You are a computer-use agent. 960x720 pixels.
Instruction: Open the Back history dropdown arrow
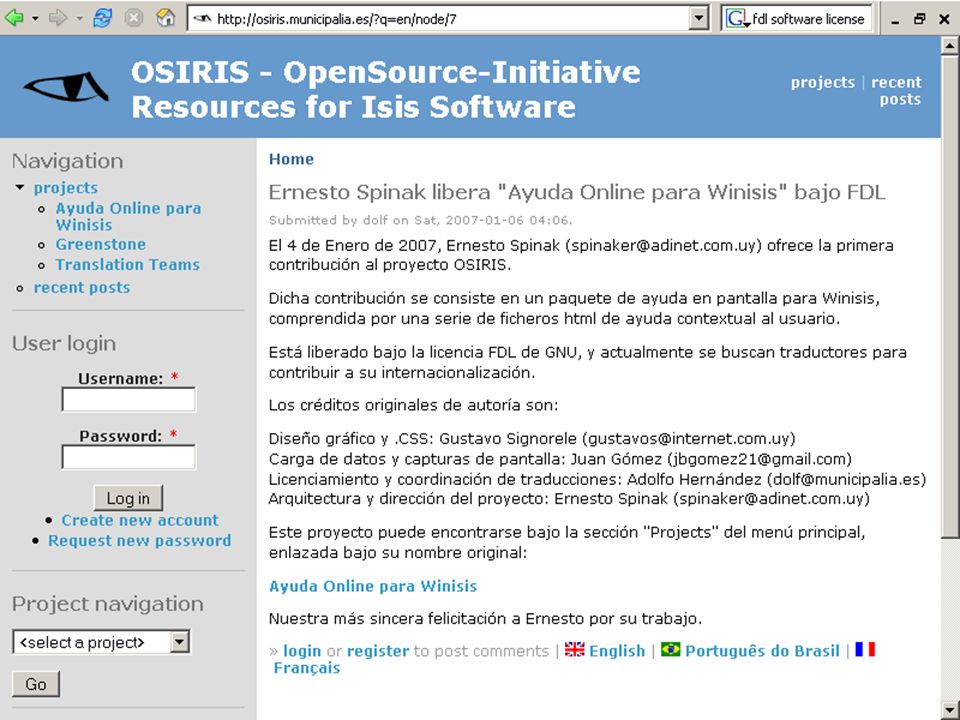36,19
